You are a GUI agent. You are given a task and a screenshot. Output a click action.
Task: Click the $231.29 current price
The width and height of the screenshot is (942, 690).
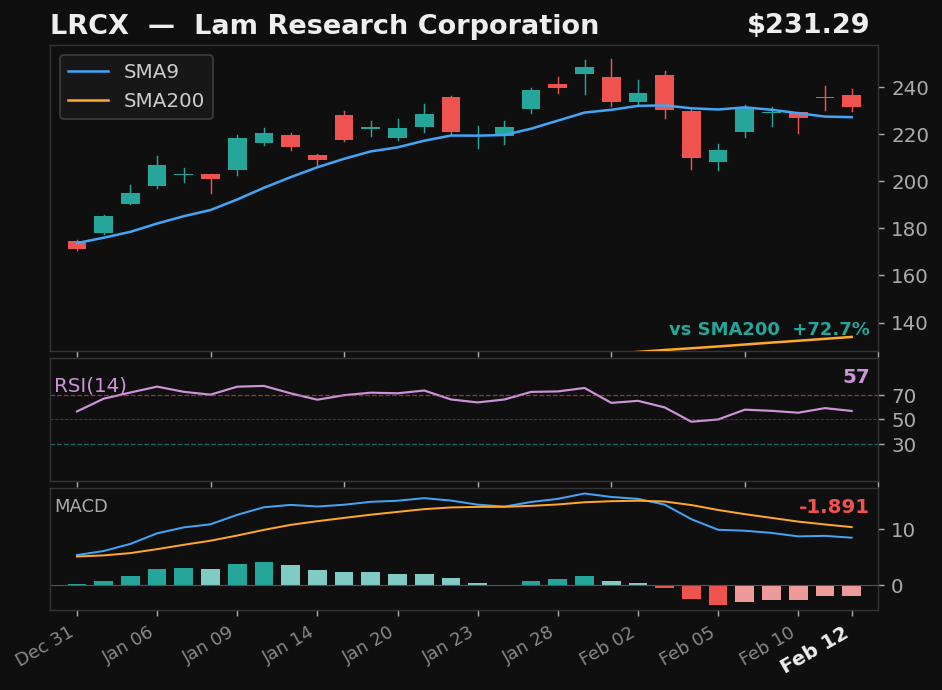pos(808,25)
